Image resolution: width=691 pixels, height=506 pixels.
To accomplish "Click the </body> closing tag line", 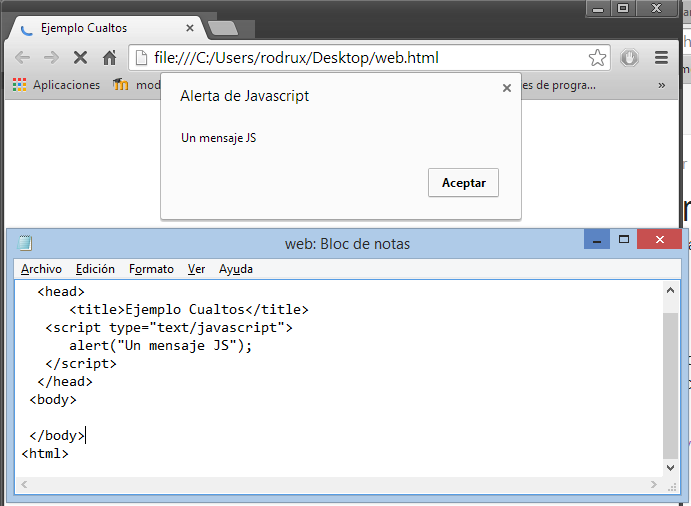I will point(57,435).
